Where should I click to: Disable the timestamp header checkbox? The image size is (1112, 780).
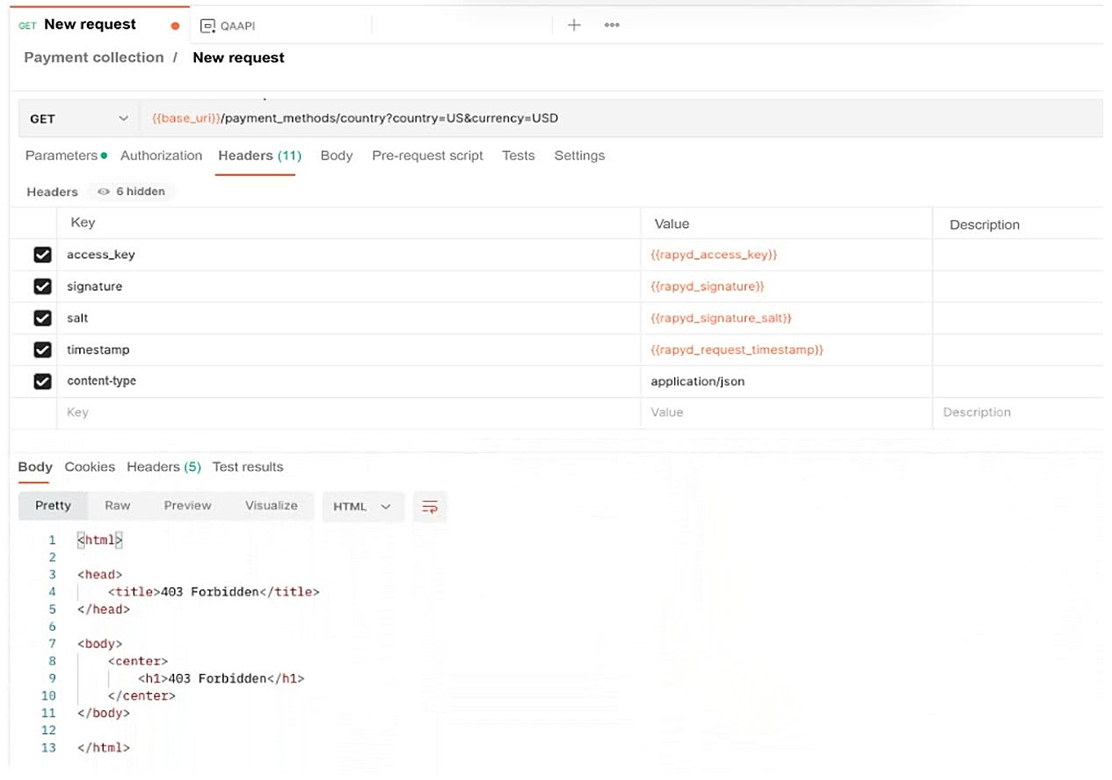coord(42,350)
